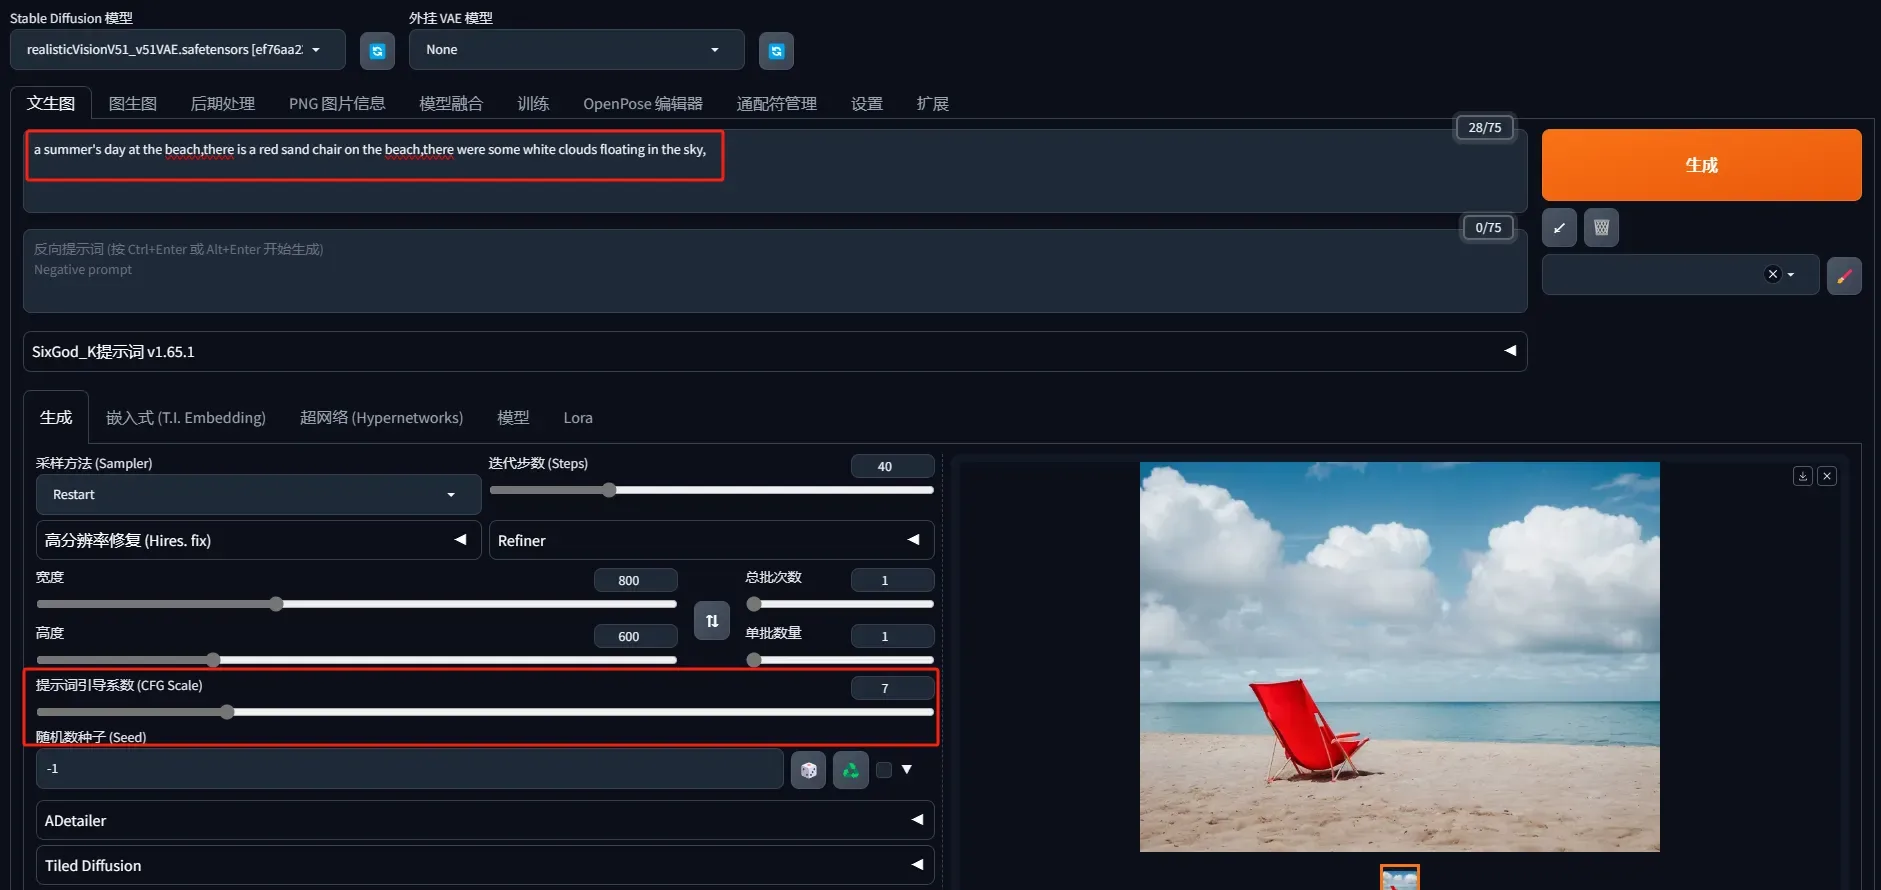Open the style editor pencil icon
The width and height of the screenshot is (1881, 890).
pyautogui.click(x=1844, y=276)
